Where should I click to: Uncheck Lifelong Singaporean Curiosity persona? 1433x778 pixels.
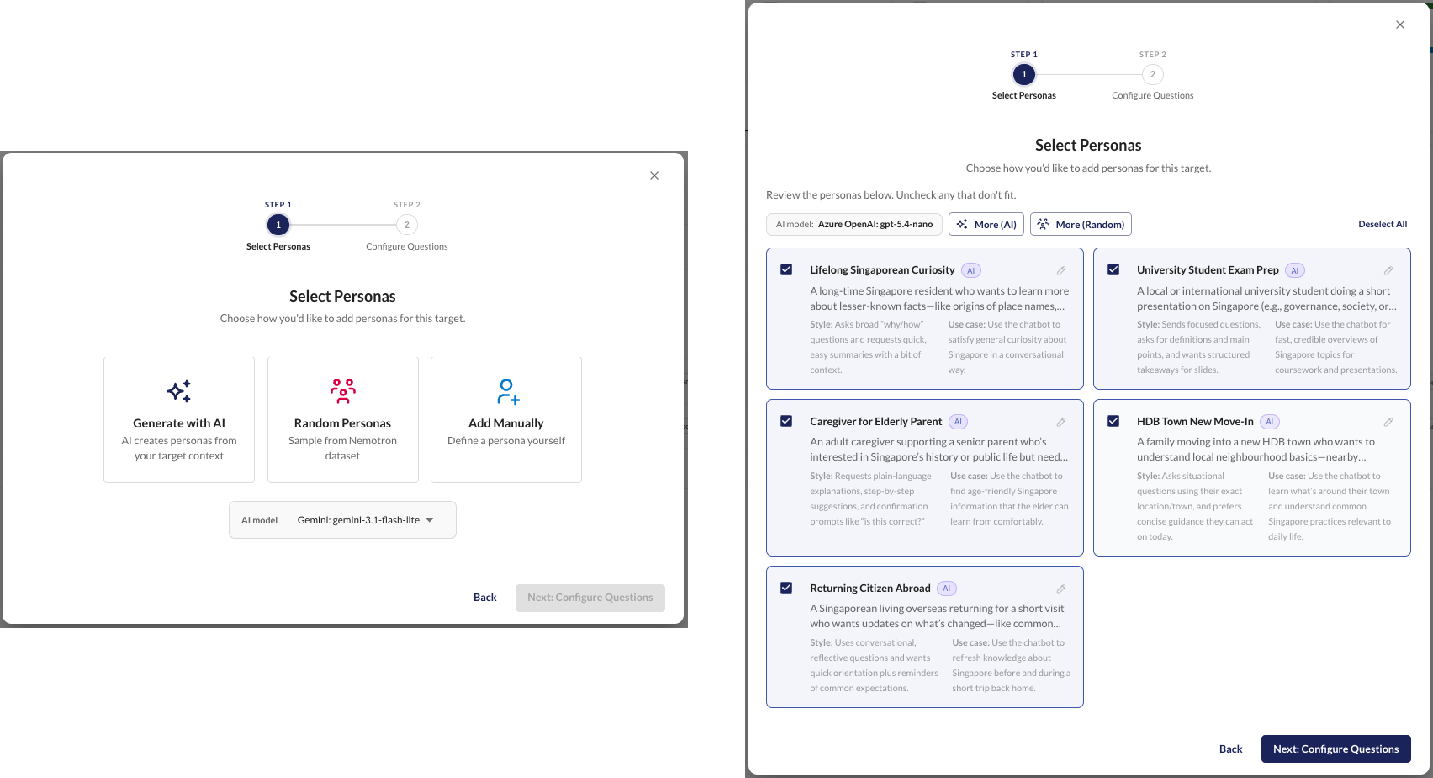click(x=786, y=269)
